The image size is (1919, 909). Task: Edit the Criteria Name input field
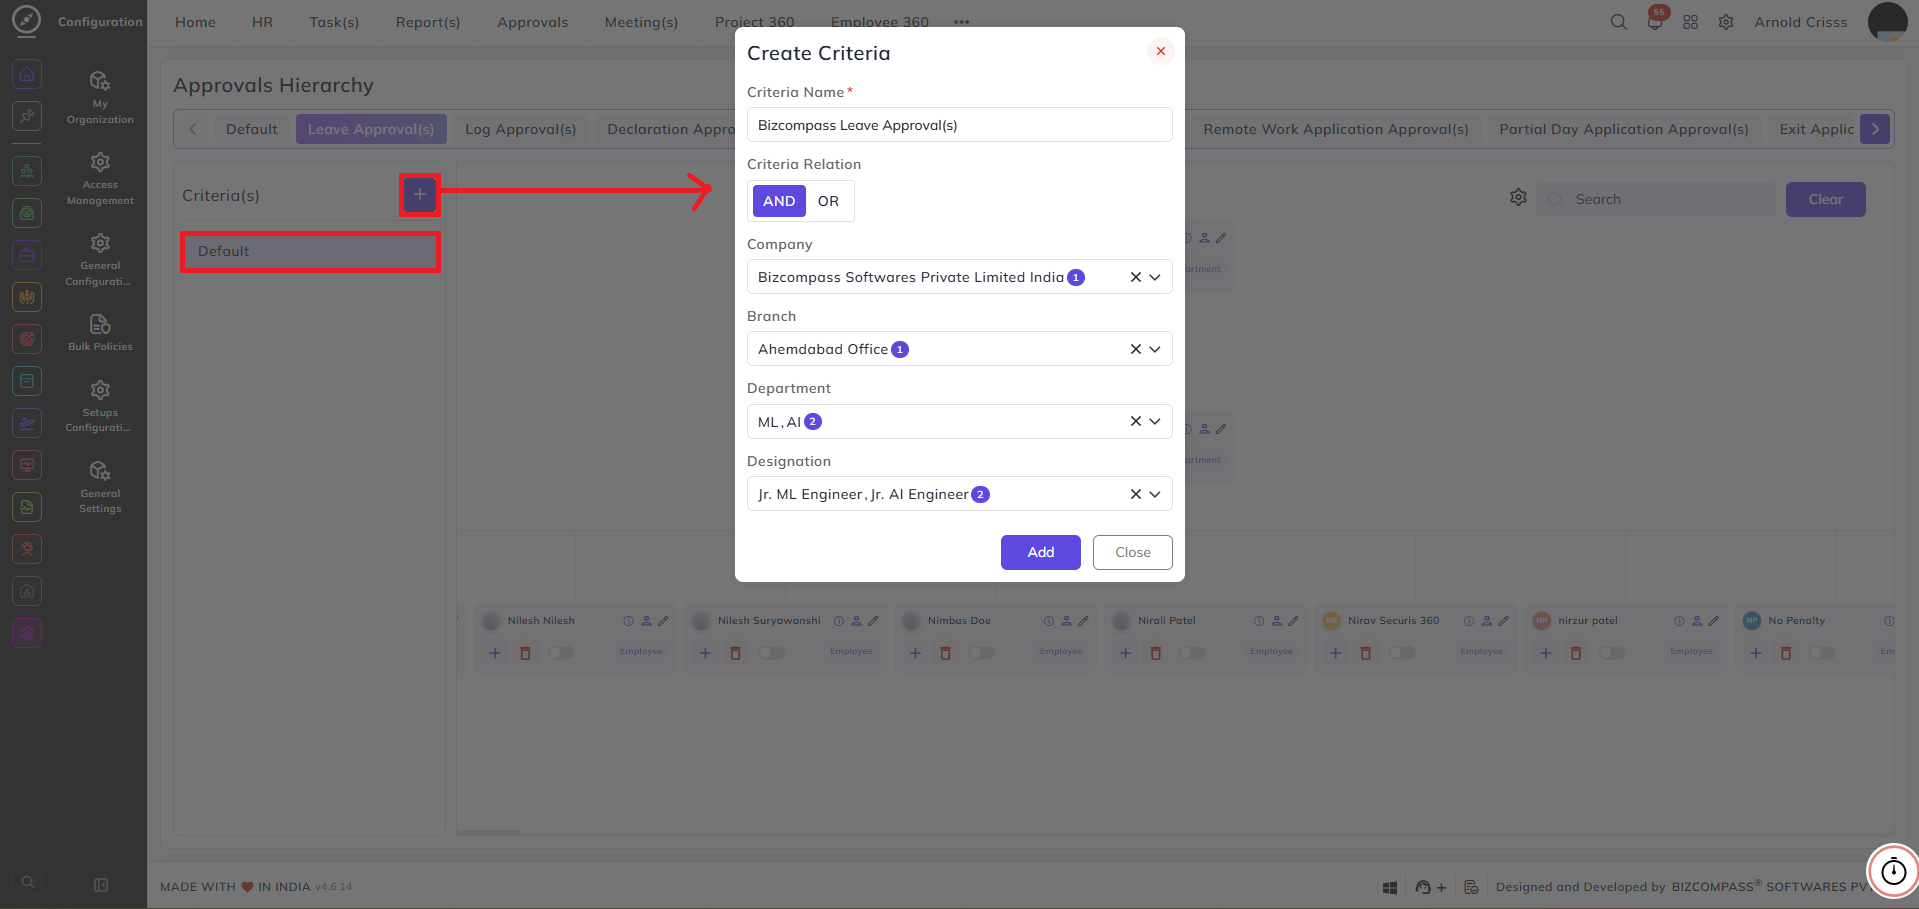pyautogui.click(x=959, y=125)
